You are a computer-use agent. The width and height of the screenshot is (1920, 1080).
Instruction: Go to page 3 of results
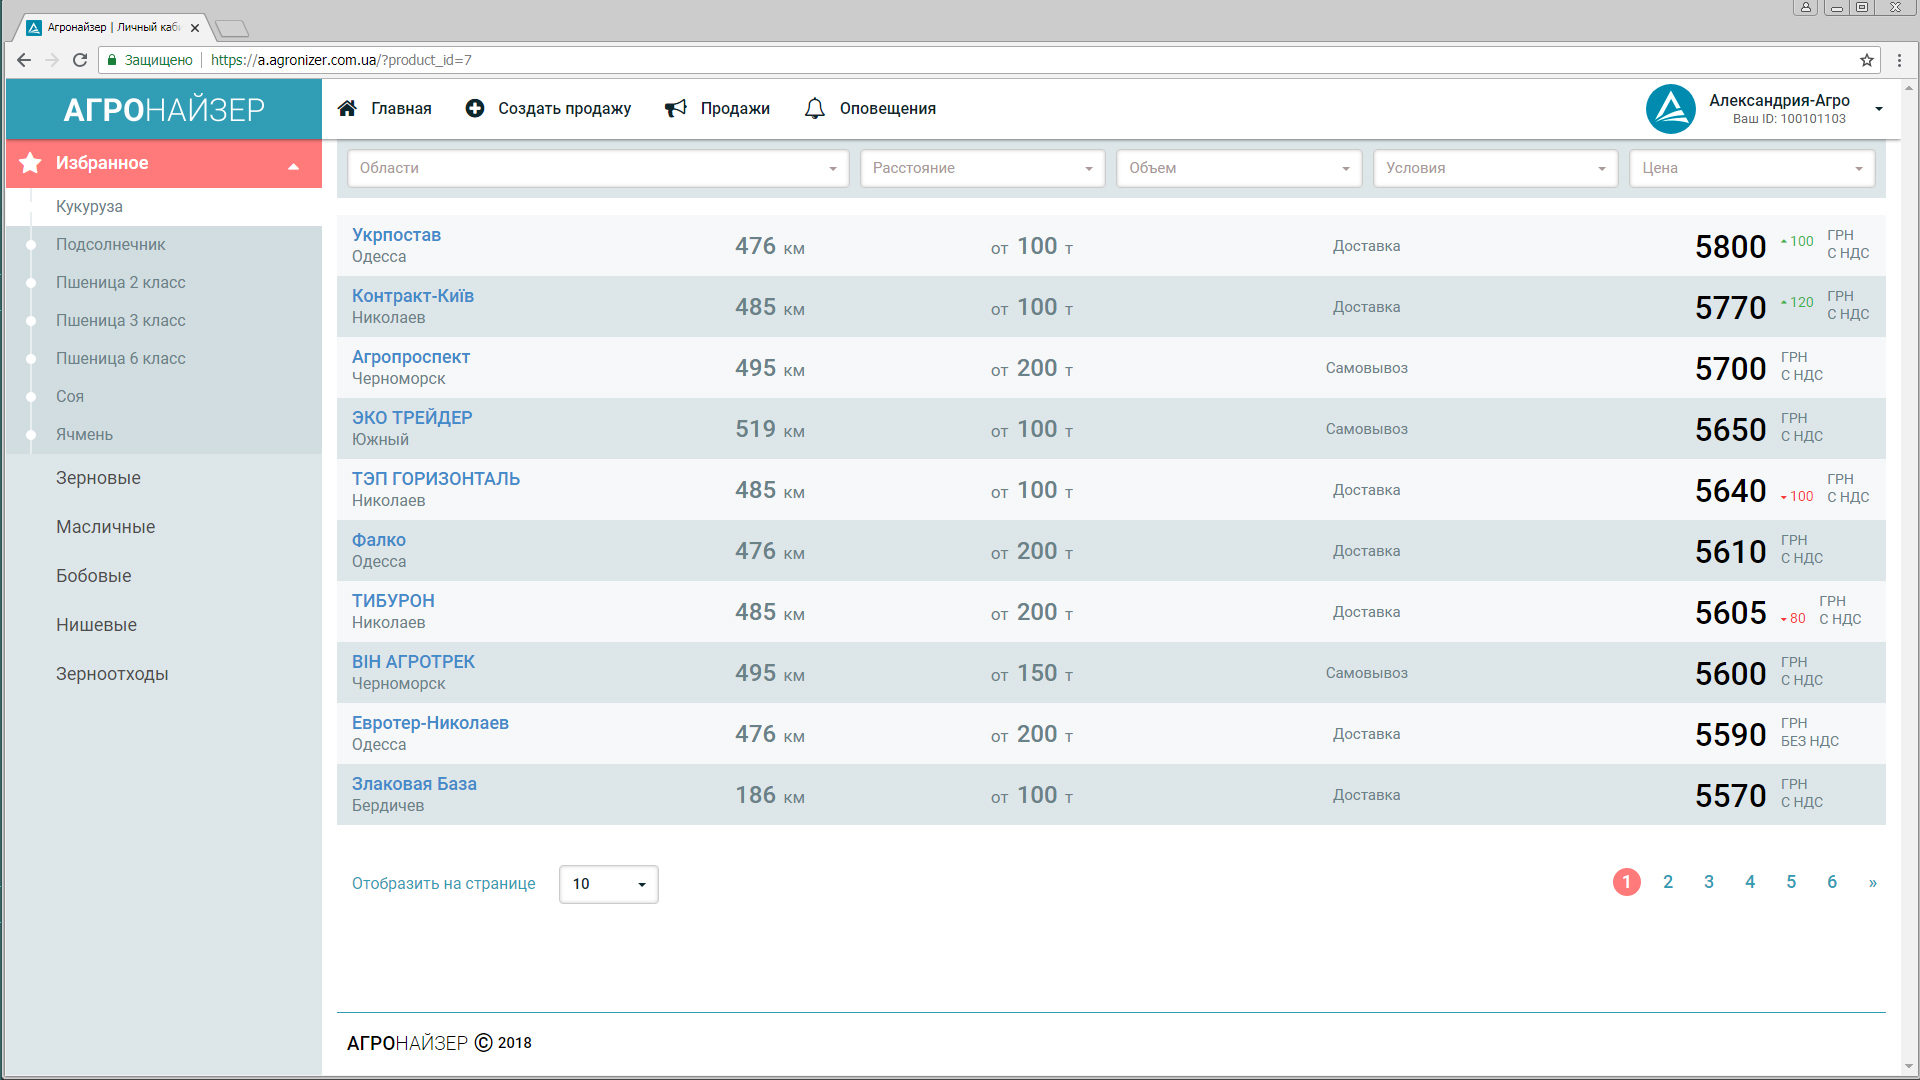click(1709, 882)
